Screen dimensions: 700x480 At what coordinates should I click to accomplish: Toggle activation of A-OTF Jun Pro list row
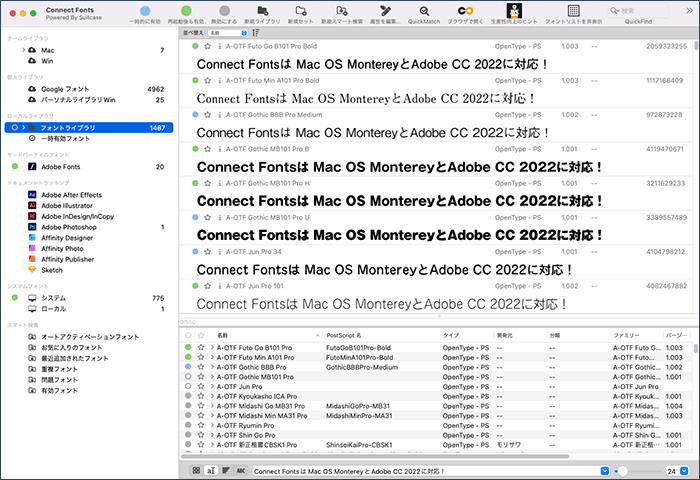(x=188, y=386)
